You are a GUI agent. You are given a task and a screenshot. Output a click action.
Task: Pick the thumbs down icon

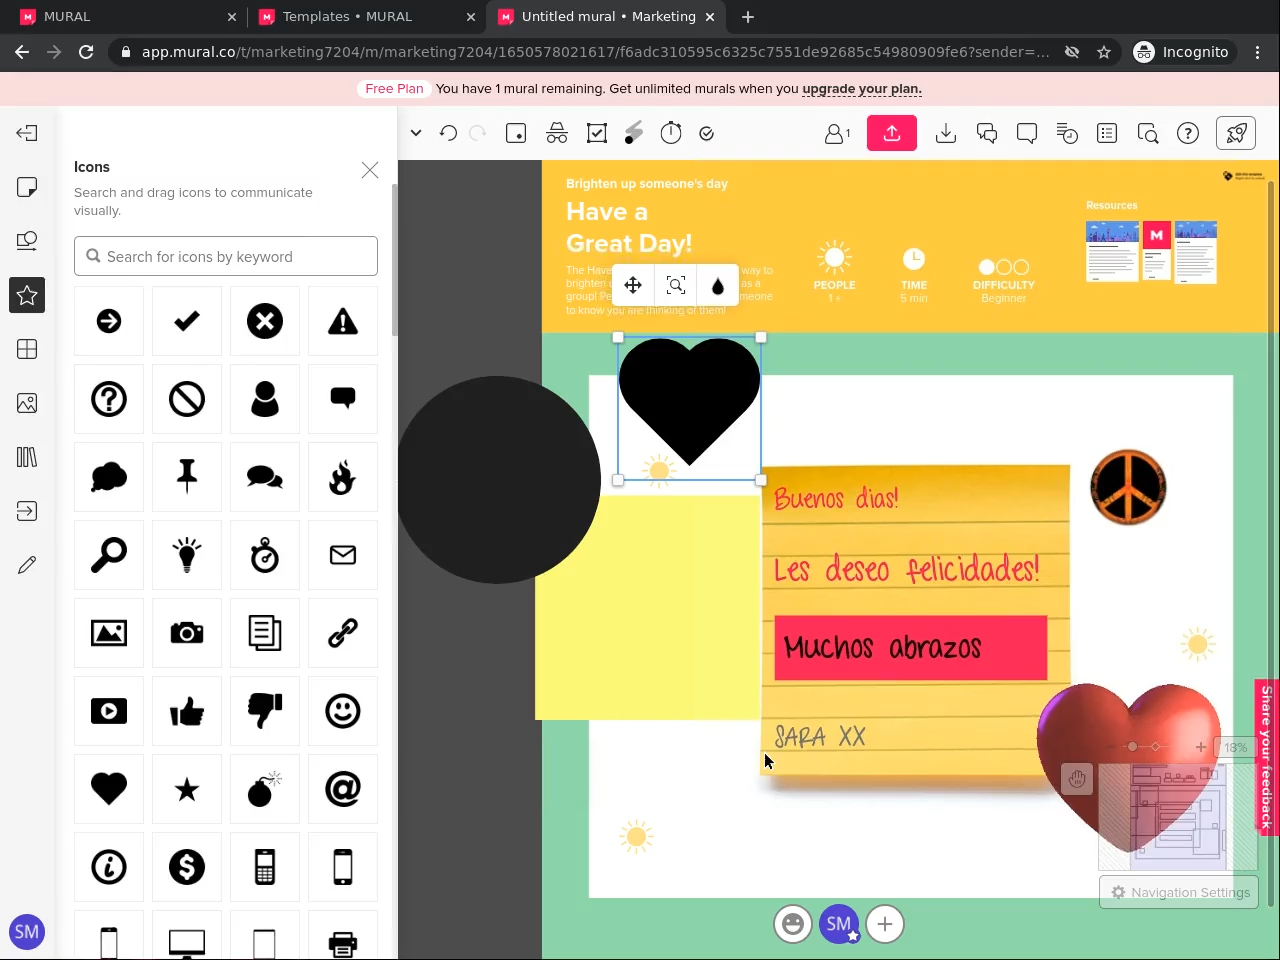tap(265, 711)
